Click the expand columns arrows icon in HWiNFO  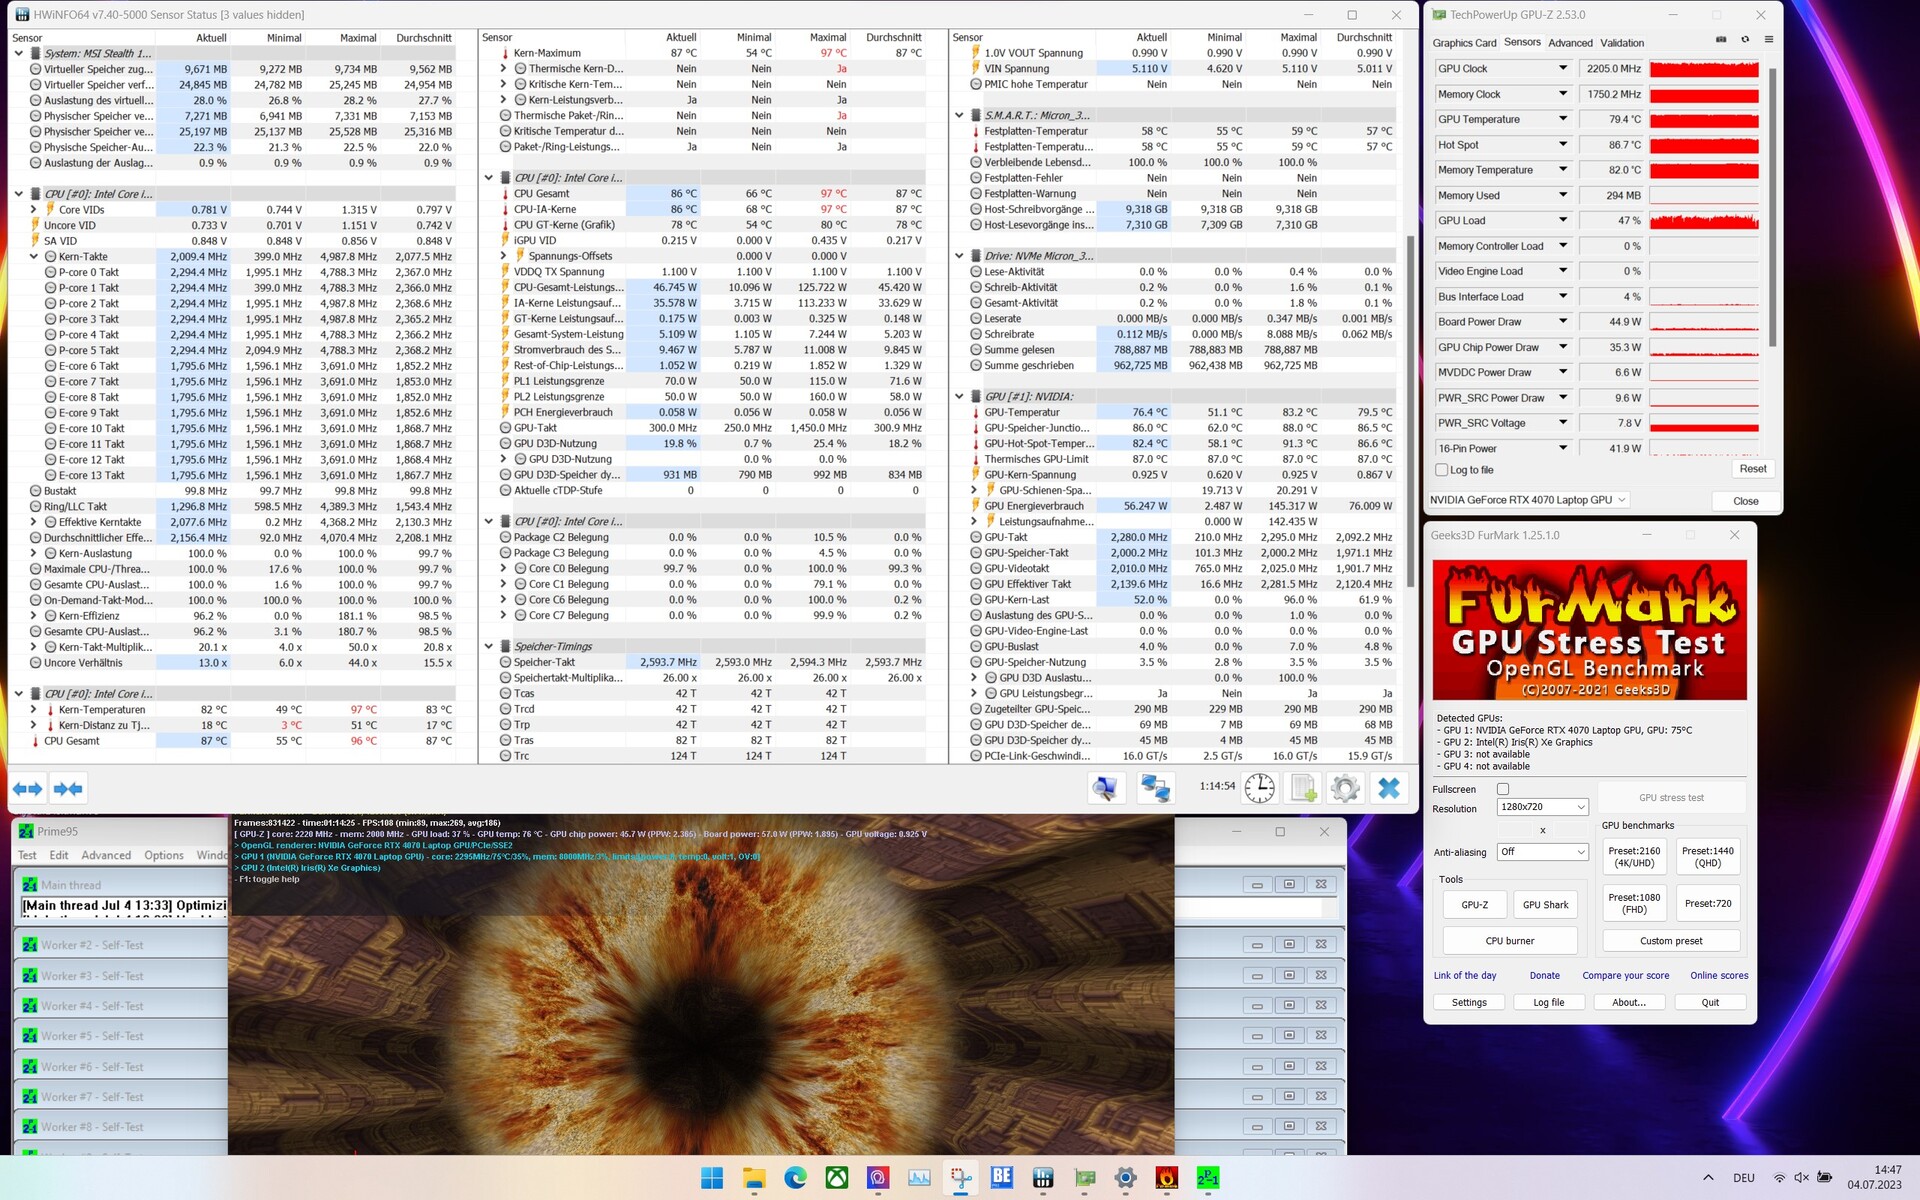point(28,789)
